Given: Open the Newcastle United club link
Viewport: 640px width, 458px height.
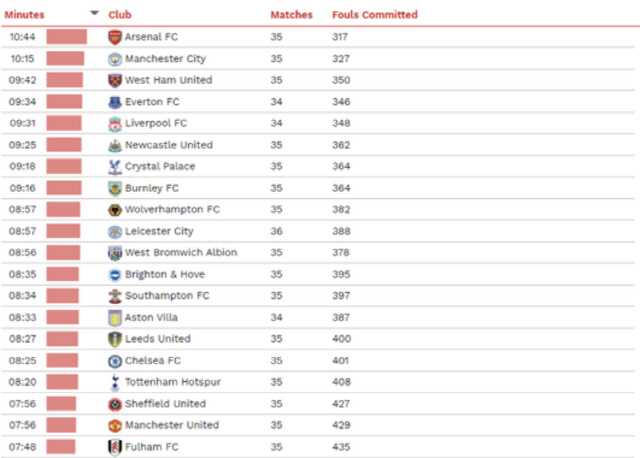Looking at the screenshot, I should tap(169, 145).
